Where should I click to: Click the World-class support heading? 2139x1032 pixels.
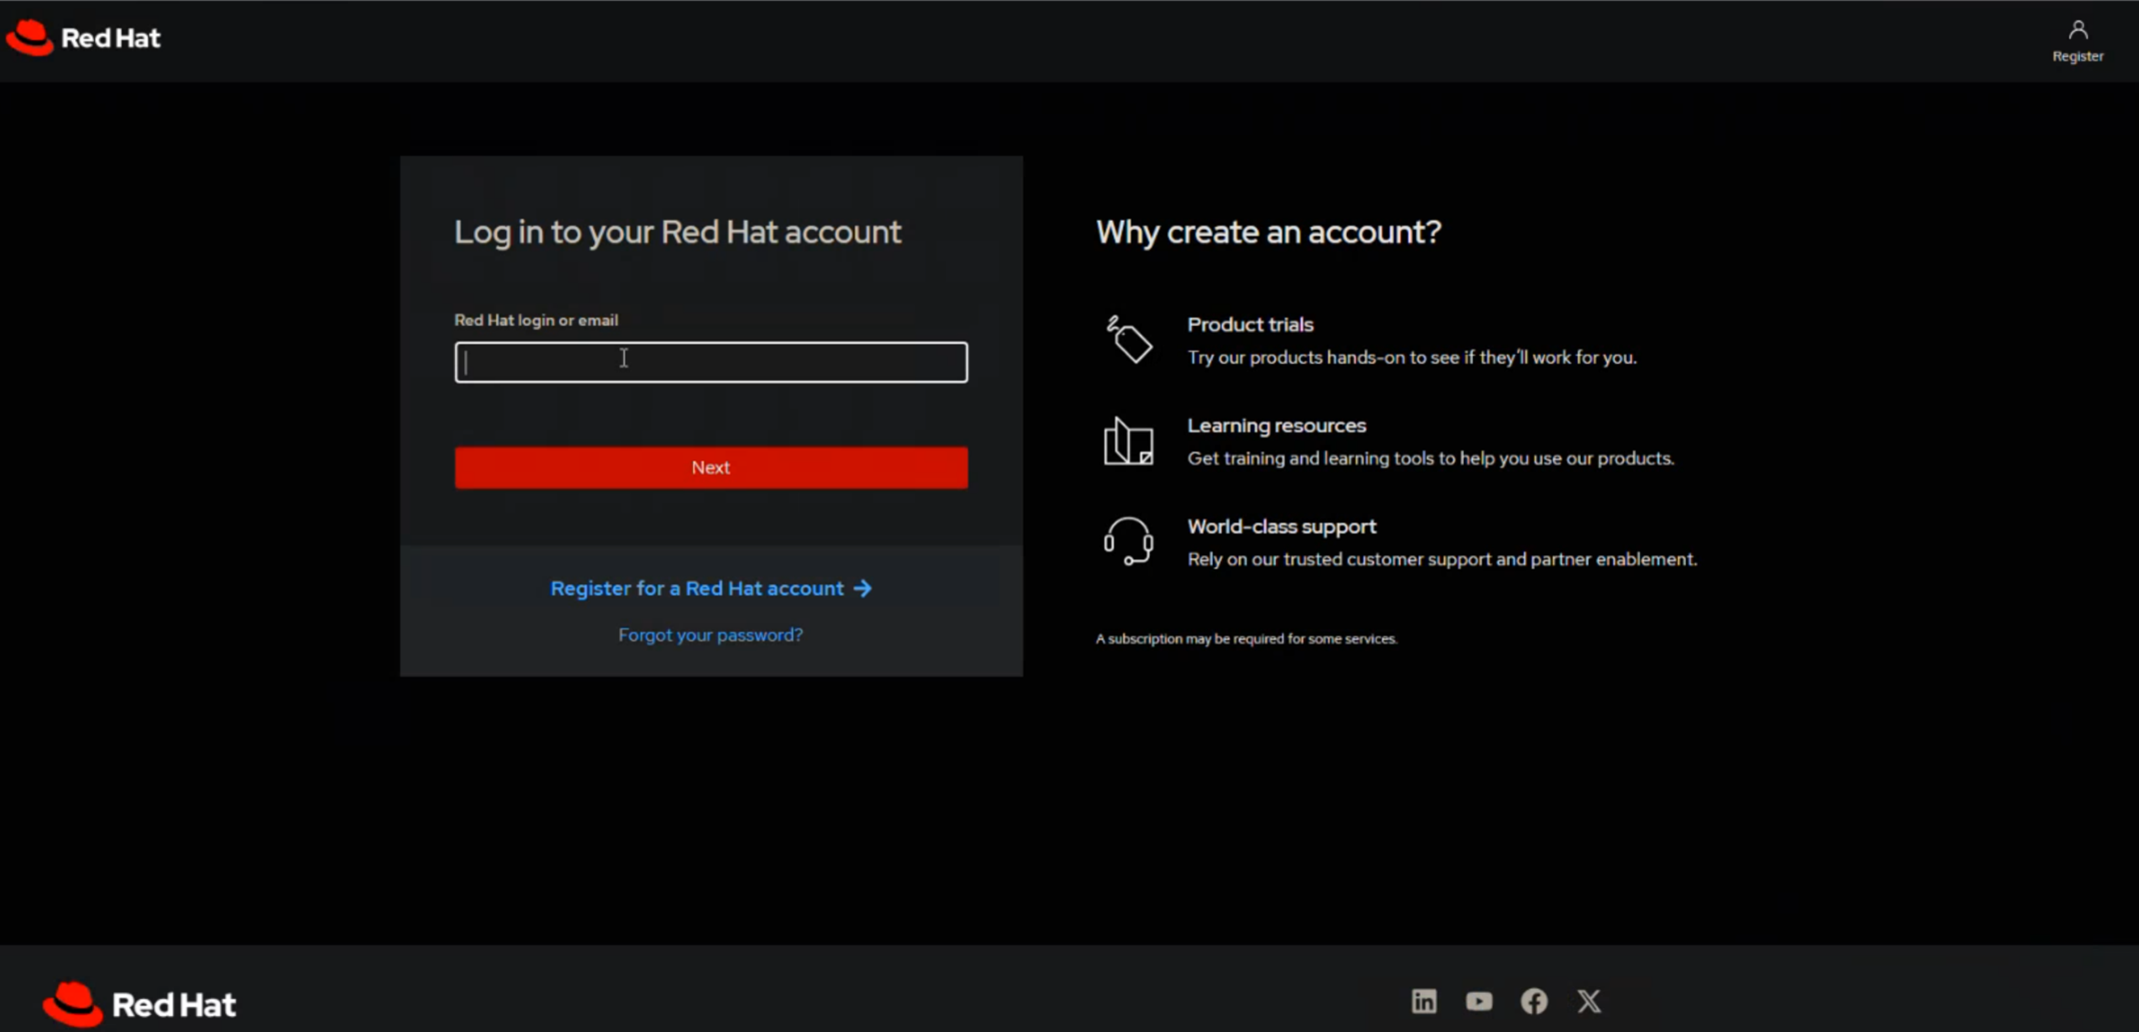(x=1281, y=526)
